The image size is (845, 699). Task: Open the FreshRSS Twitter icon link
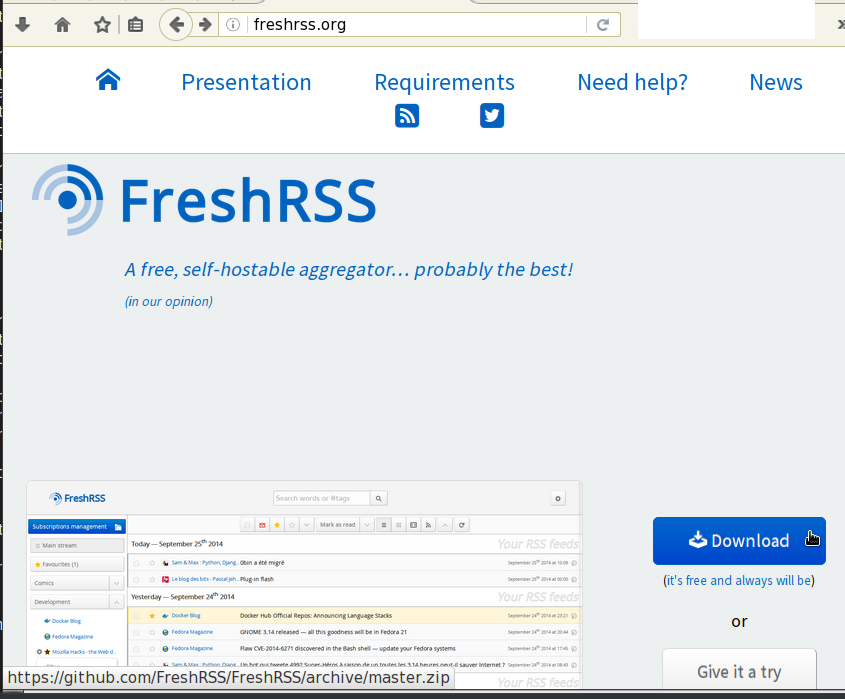point(491,116)
